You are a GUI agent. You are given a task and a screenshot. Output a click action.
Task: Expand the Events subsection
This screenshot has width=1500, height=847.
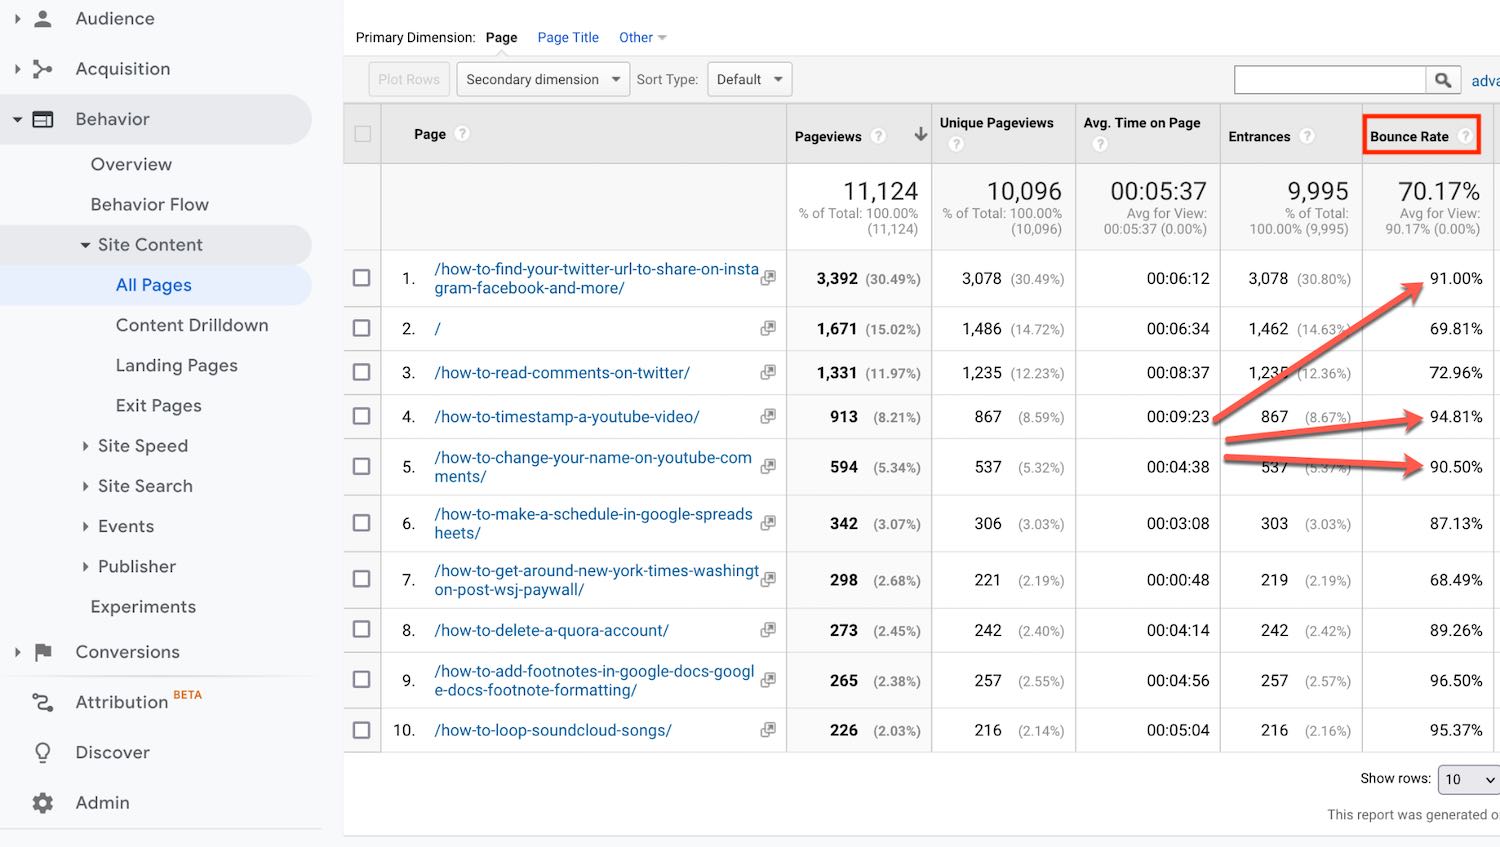click(85, 526)
